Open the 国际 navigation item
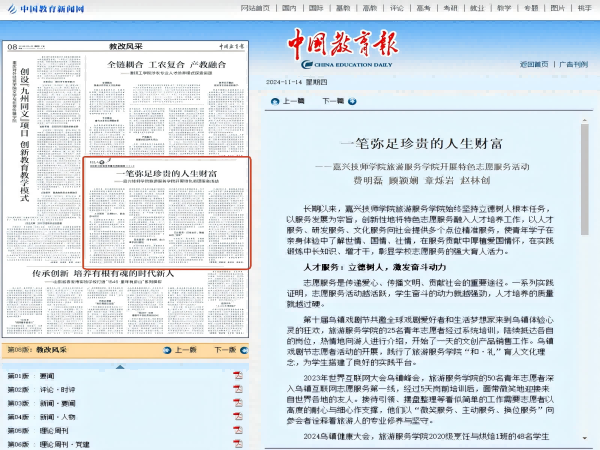Image resolution: width=600 pixels, height=450 pixels. click(x=316, y=8)
